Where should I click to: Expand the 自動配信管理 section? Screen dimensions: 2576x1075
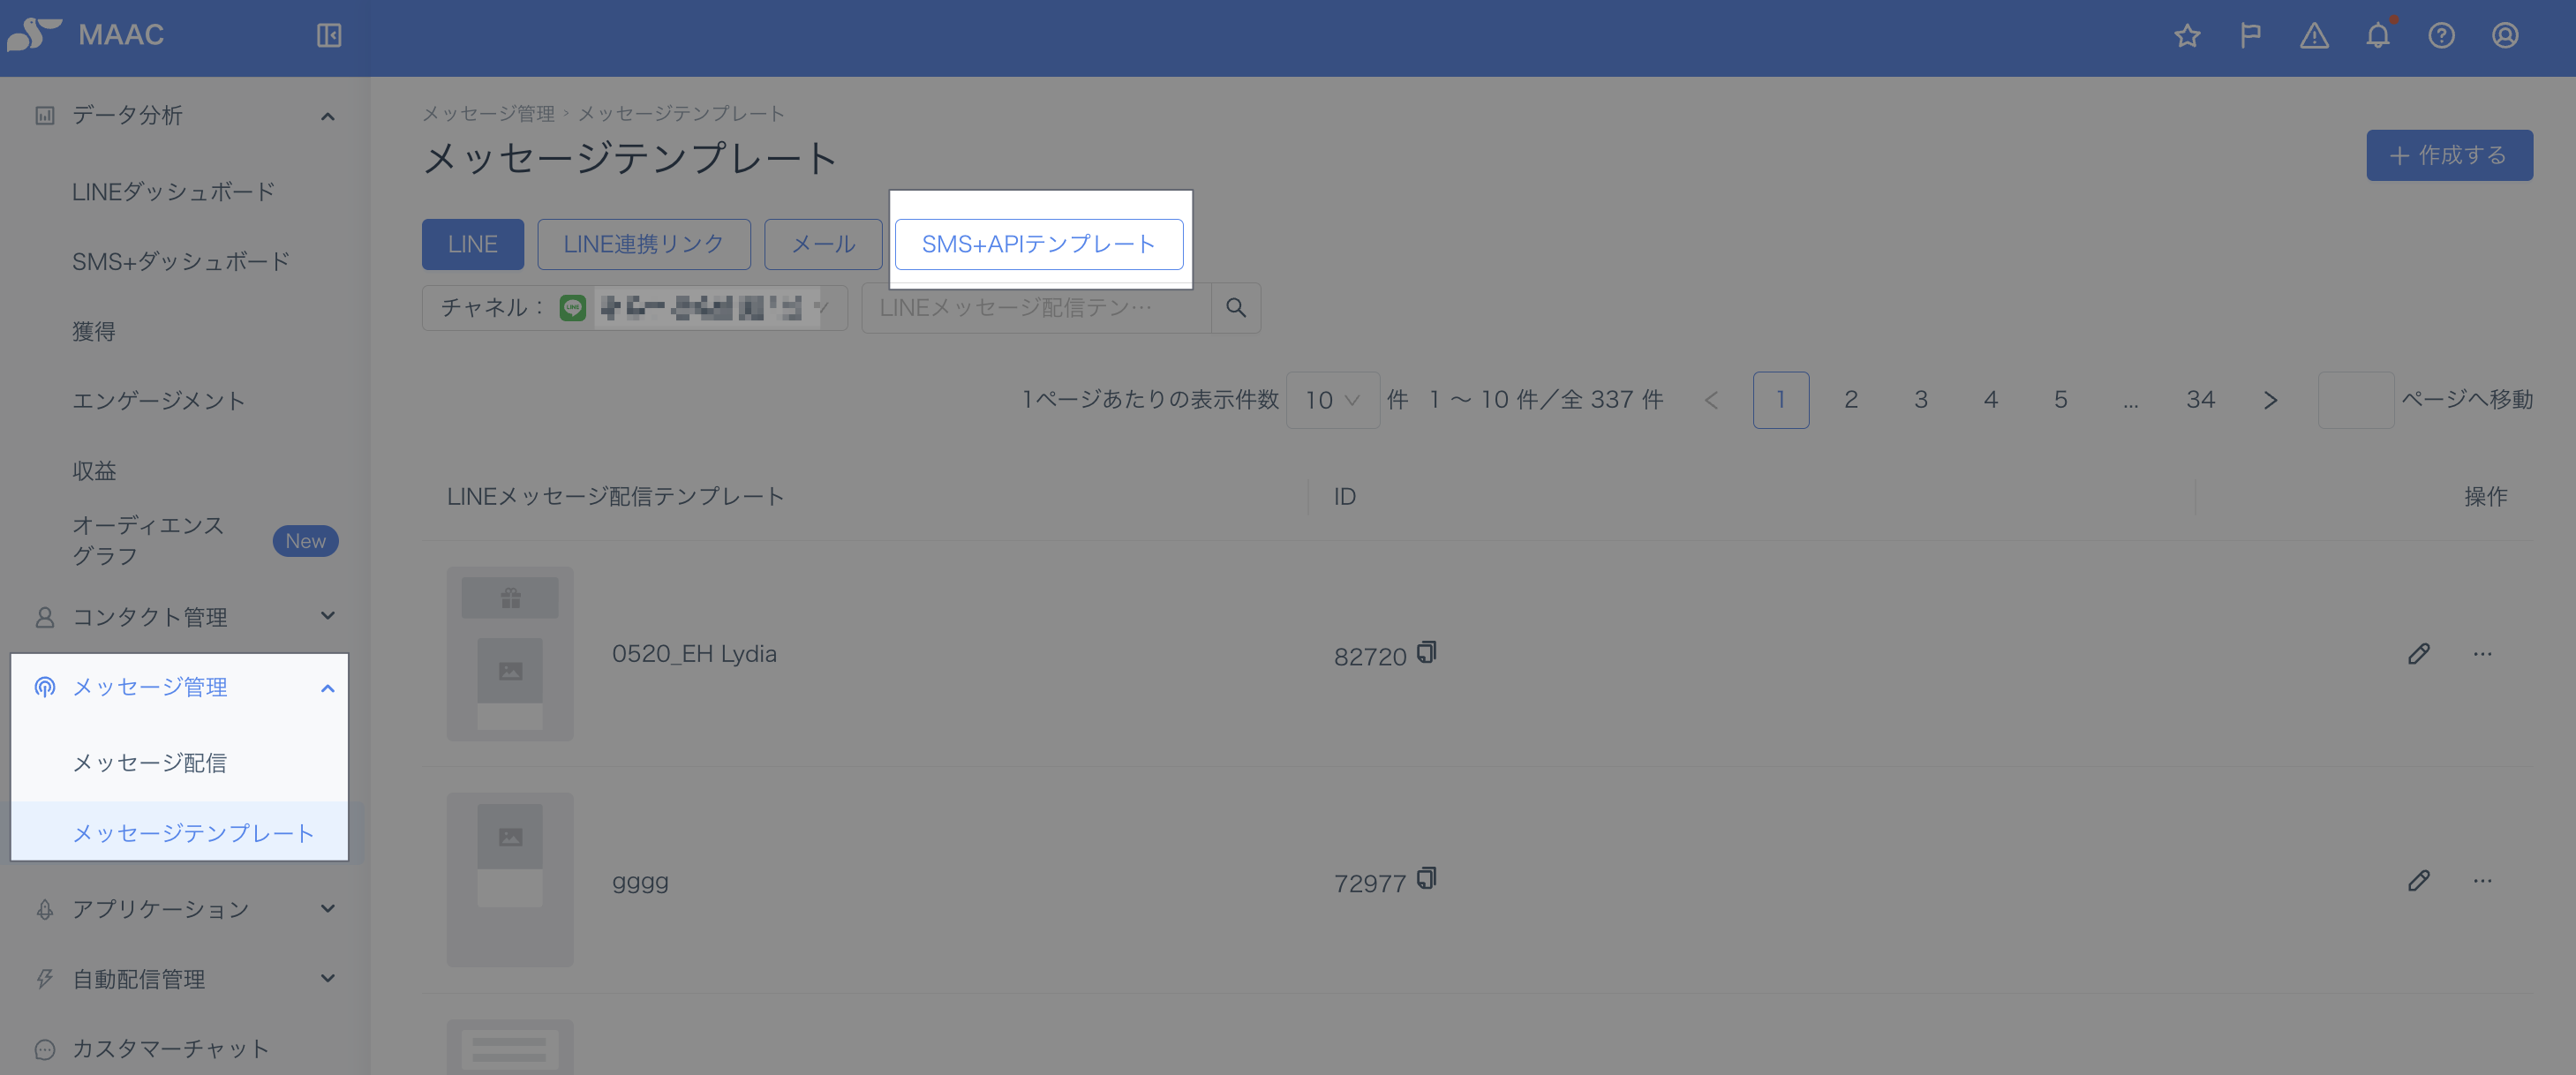pos(327,978)
